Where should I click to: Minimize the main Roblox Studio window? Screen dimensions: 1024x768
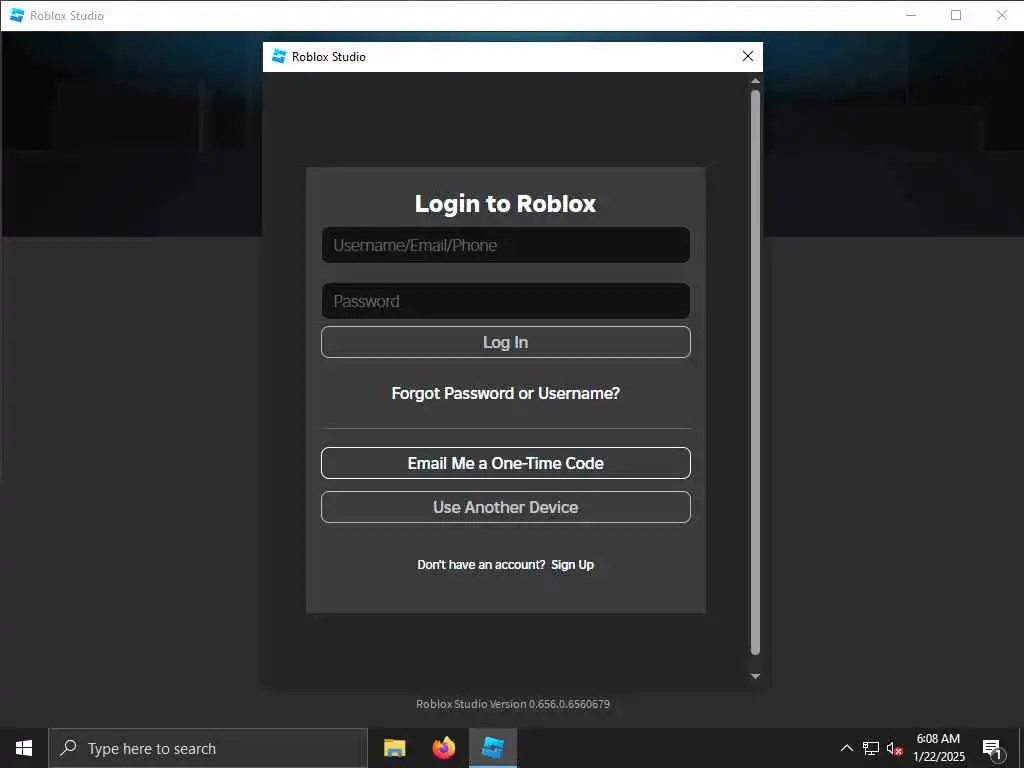911,15
